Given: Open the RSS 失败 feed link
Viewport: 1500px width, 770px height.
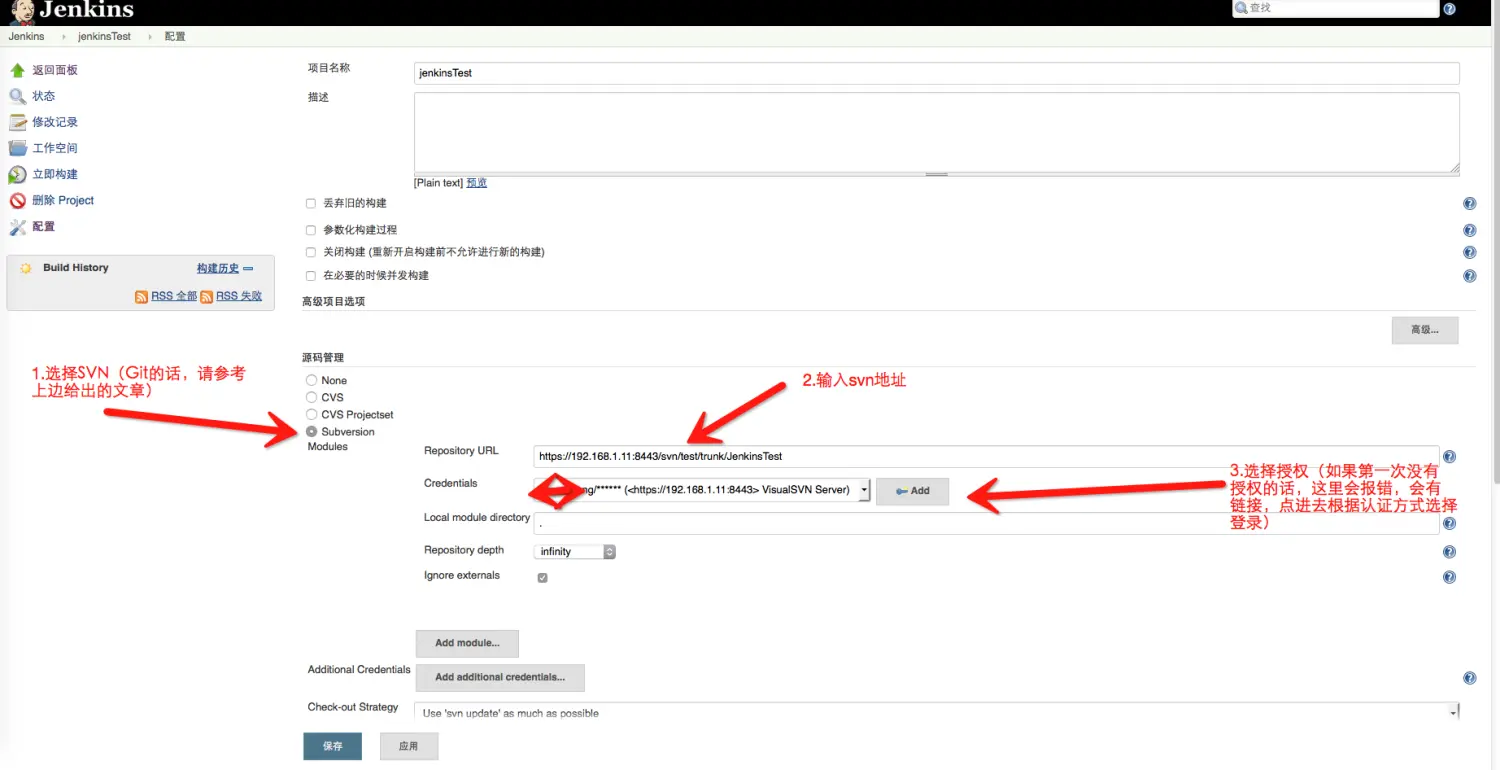Looking at the screenshot, I should click(x=239, y=297).
